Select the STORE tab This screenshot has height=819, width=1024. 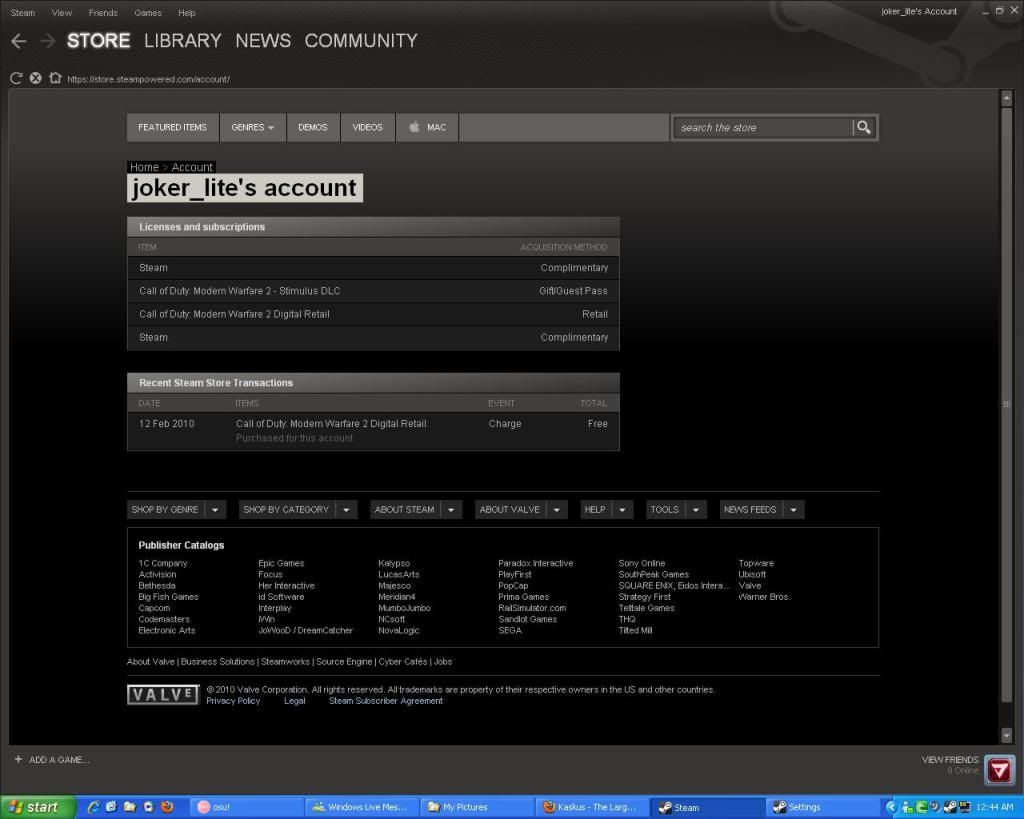pos(99,40)
